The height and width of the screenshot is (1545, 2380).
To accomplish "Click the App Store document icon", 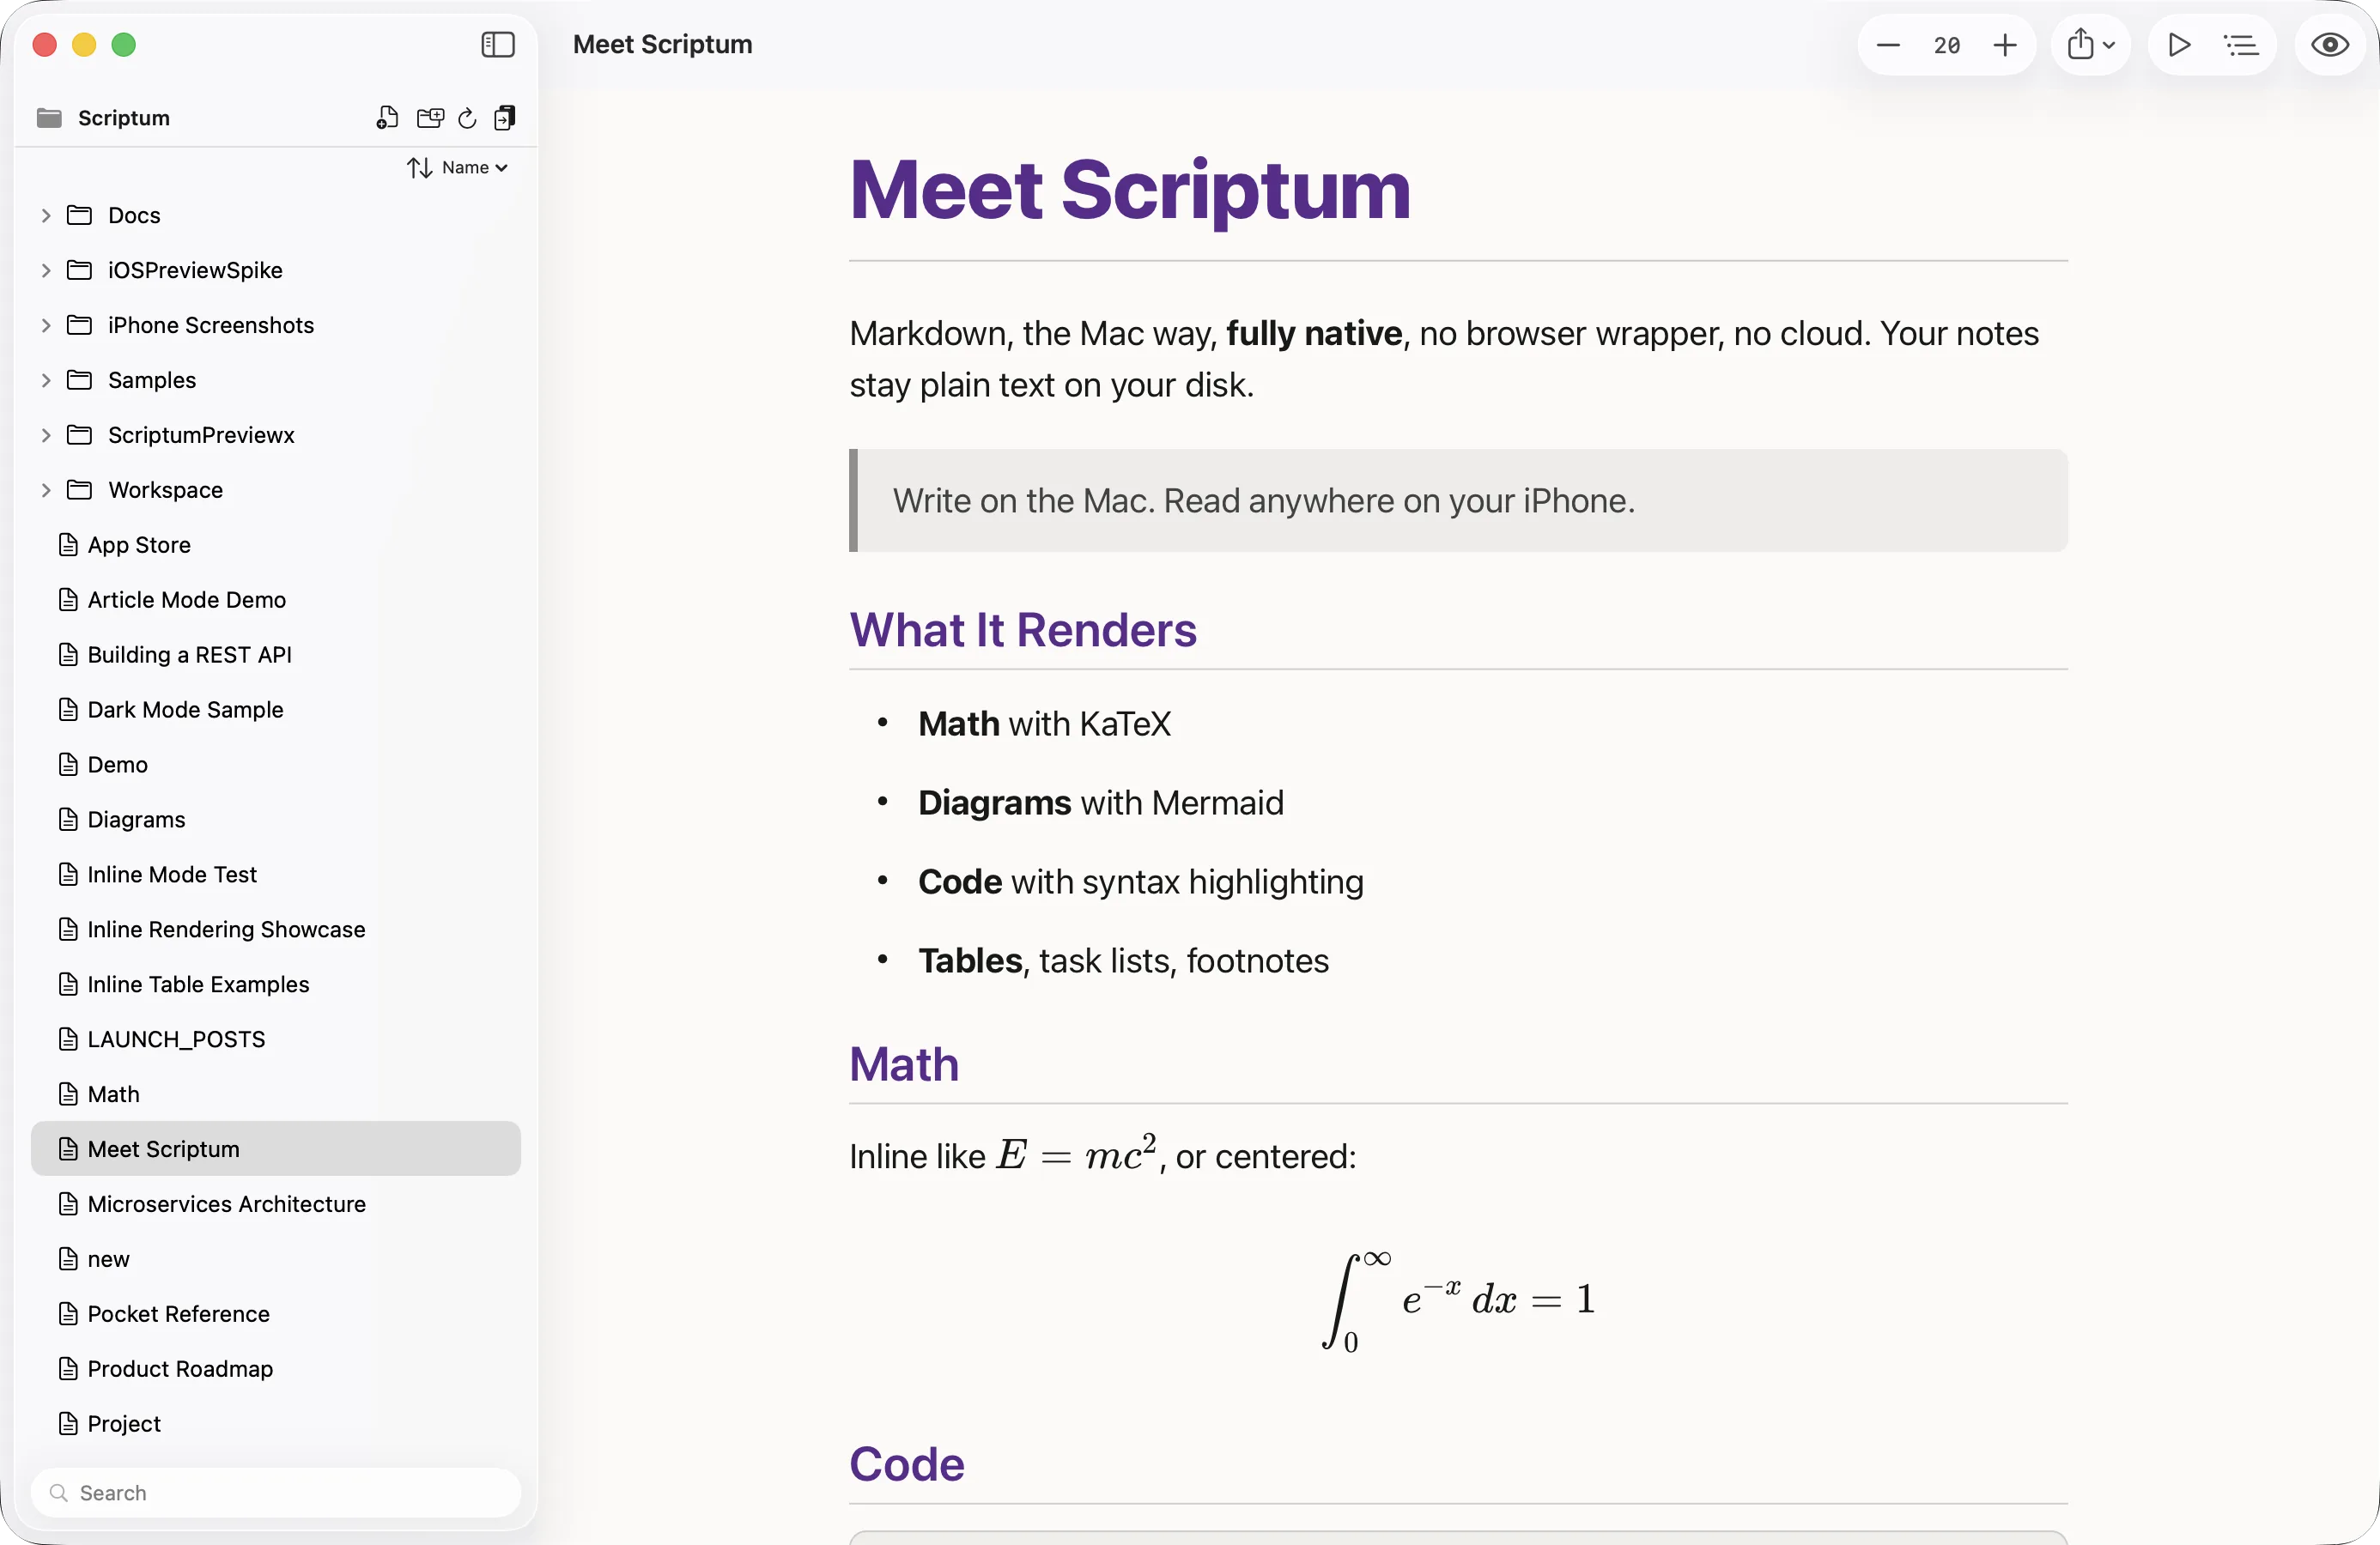I will [x=68, y=545].
